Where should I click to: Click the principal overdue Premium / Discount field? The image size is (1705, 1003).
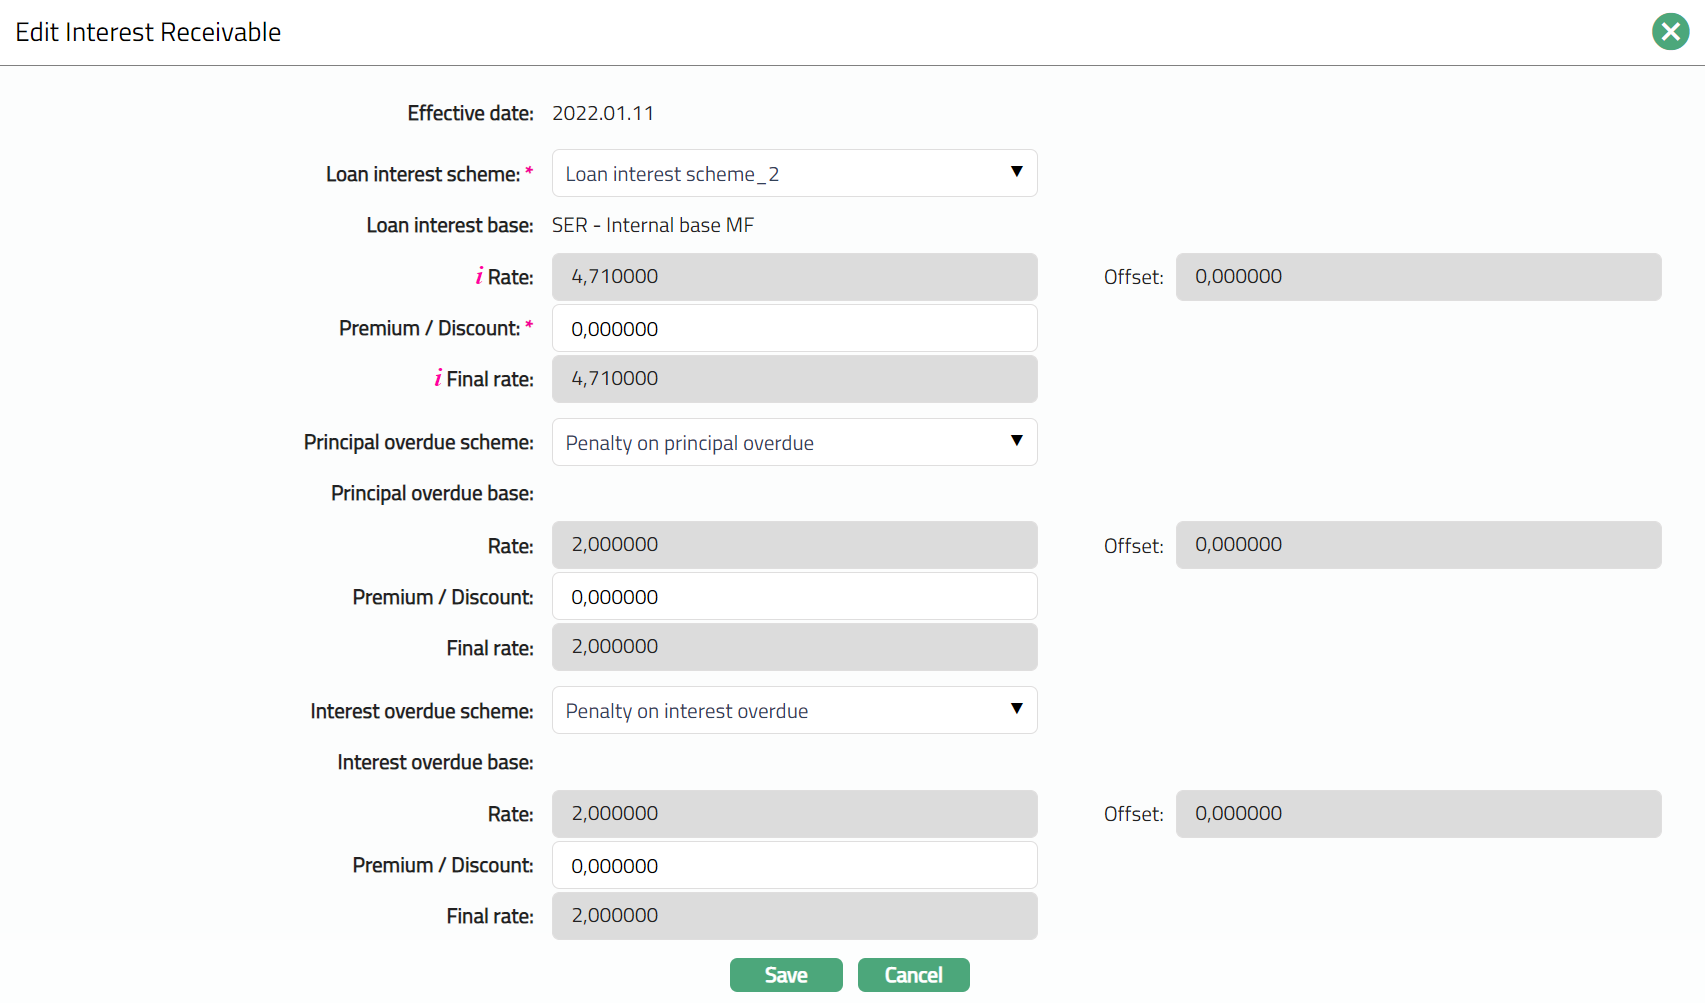pos(794,597)
